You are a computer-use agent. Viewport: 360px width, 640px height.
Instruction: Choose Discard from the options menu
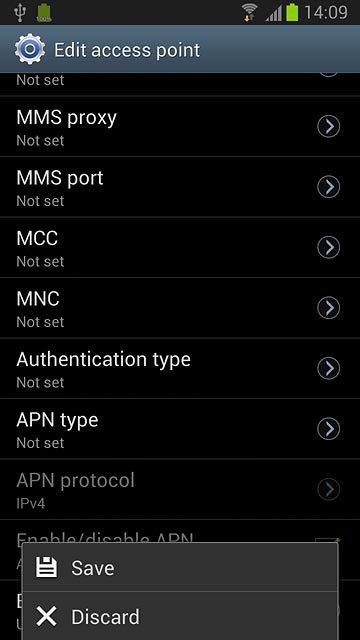coord(180,616)
